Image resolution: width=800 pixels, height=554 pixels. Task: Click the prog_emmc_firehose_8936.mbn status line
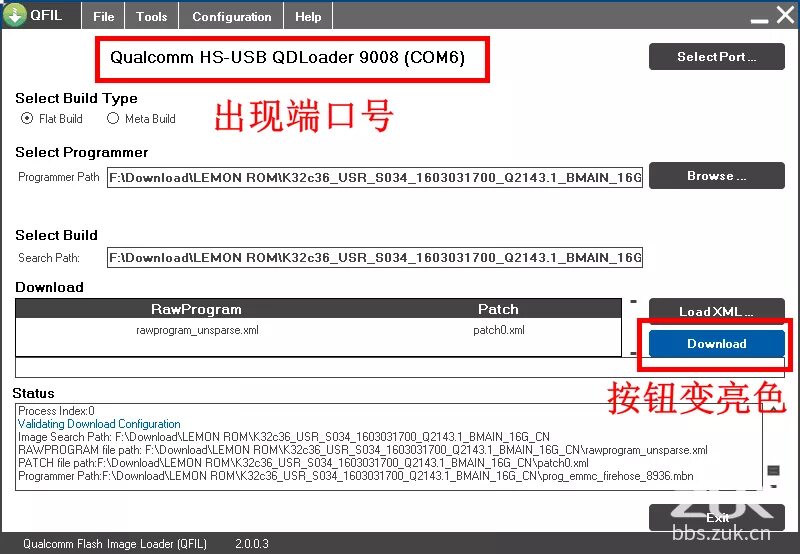tap(356, 476)
